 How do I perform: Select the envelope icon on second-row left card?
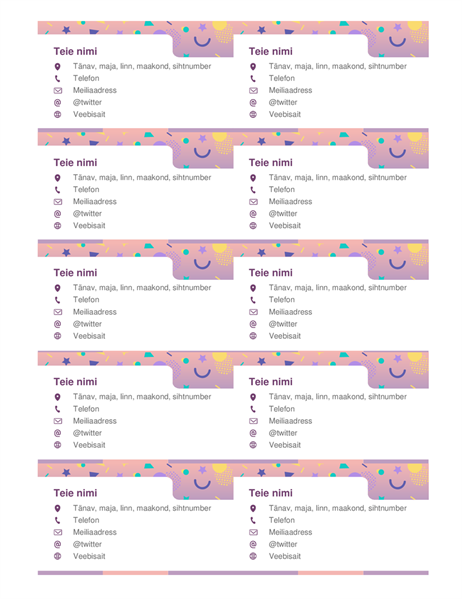58,202
